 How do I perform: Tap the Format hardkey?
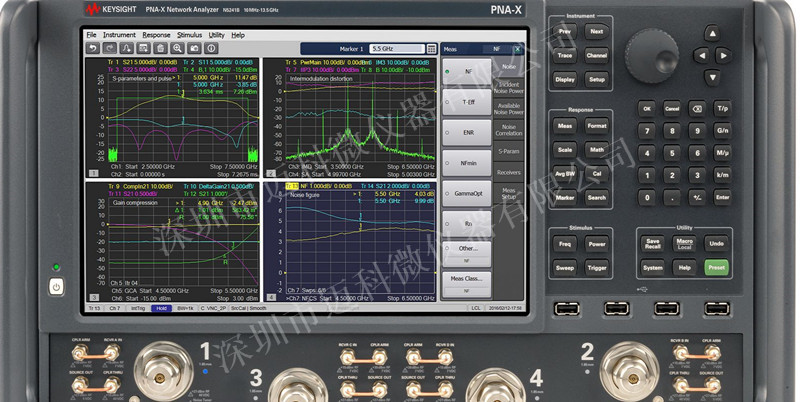tap(596, 126)
